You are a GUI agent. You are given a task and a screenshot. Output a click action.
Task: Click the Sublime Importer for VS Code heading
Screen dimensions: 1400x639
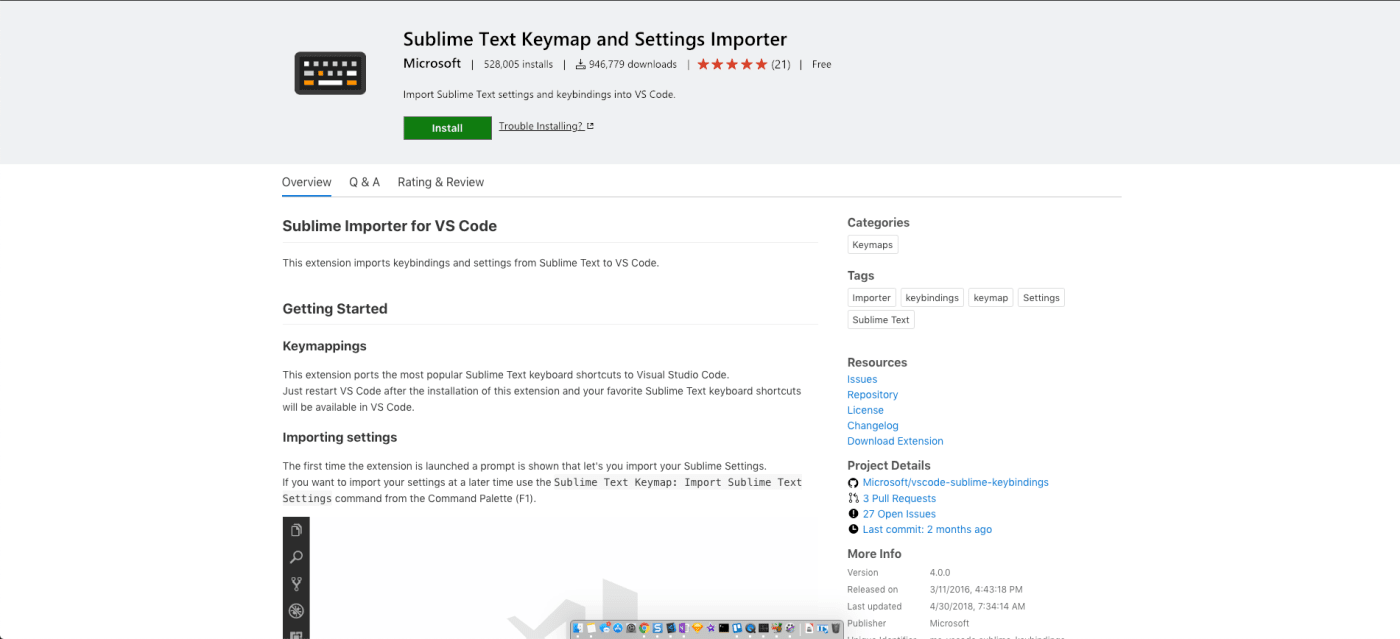[389, 226]
